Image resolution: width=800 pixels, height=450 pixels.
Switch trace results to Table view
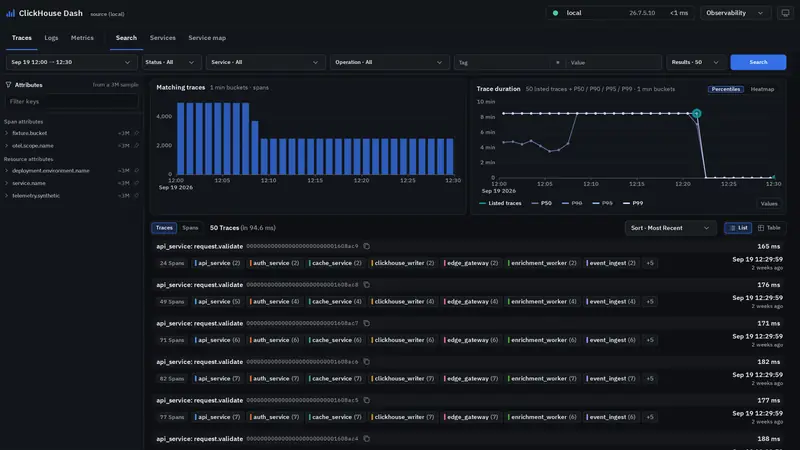click(769, 228)
